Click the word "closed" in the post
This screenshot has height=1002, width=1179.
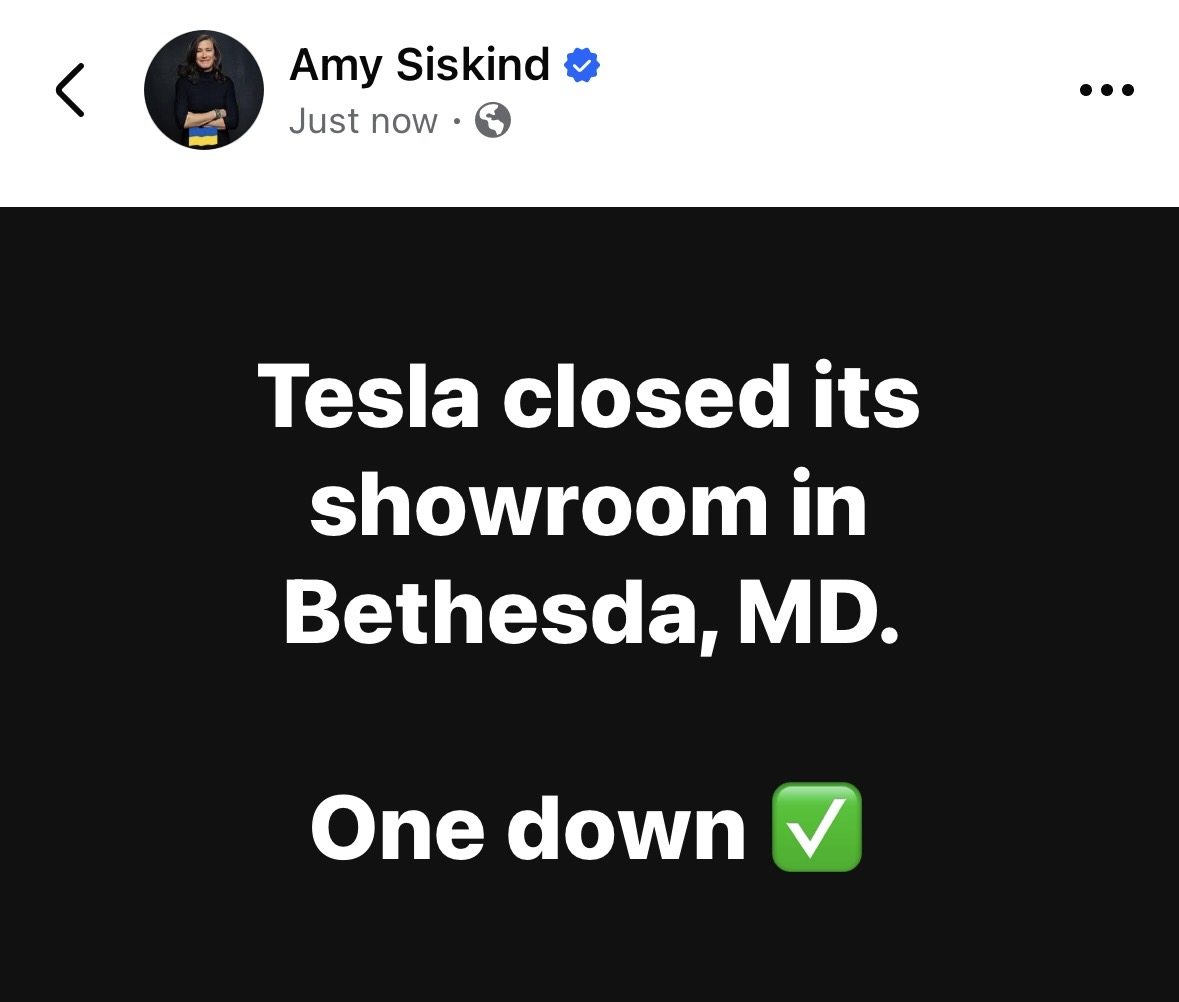[x=640, y=396]
